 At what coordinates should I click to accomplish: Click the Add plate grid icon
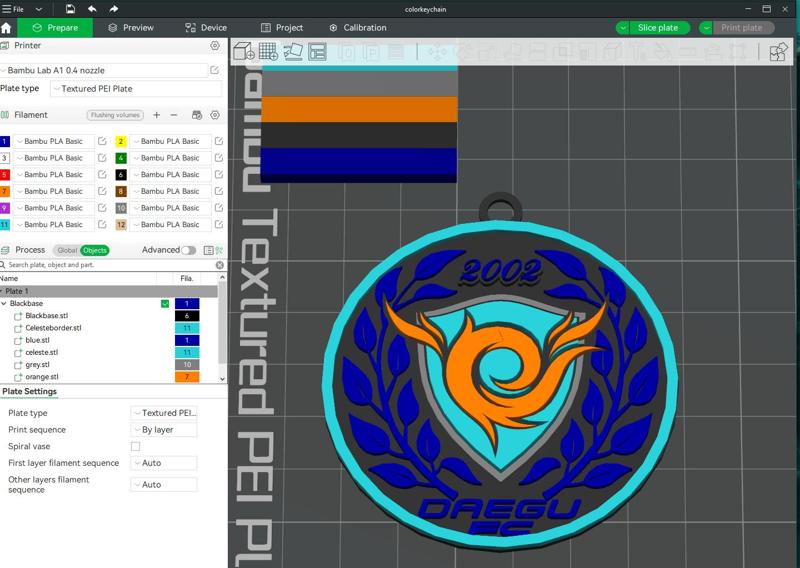(x=268, y=52)
